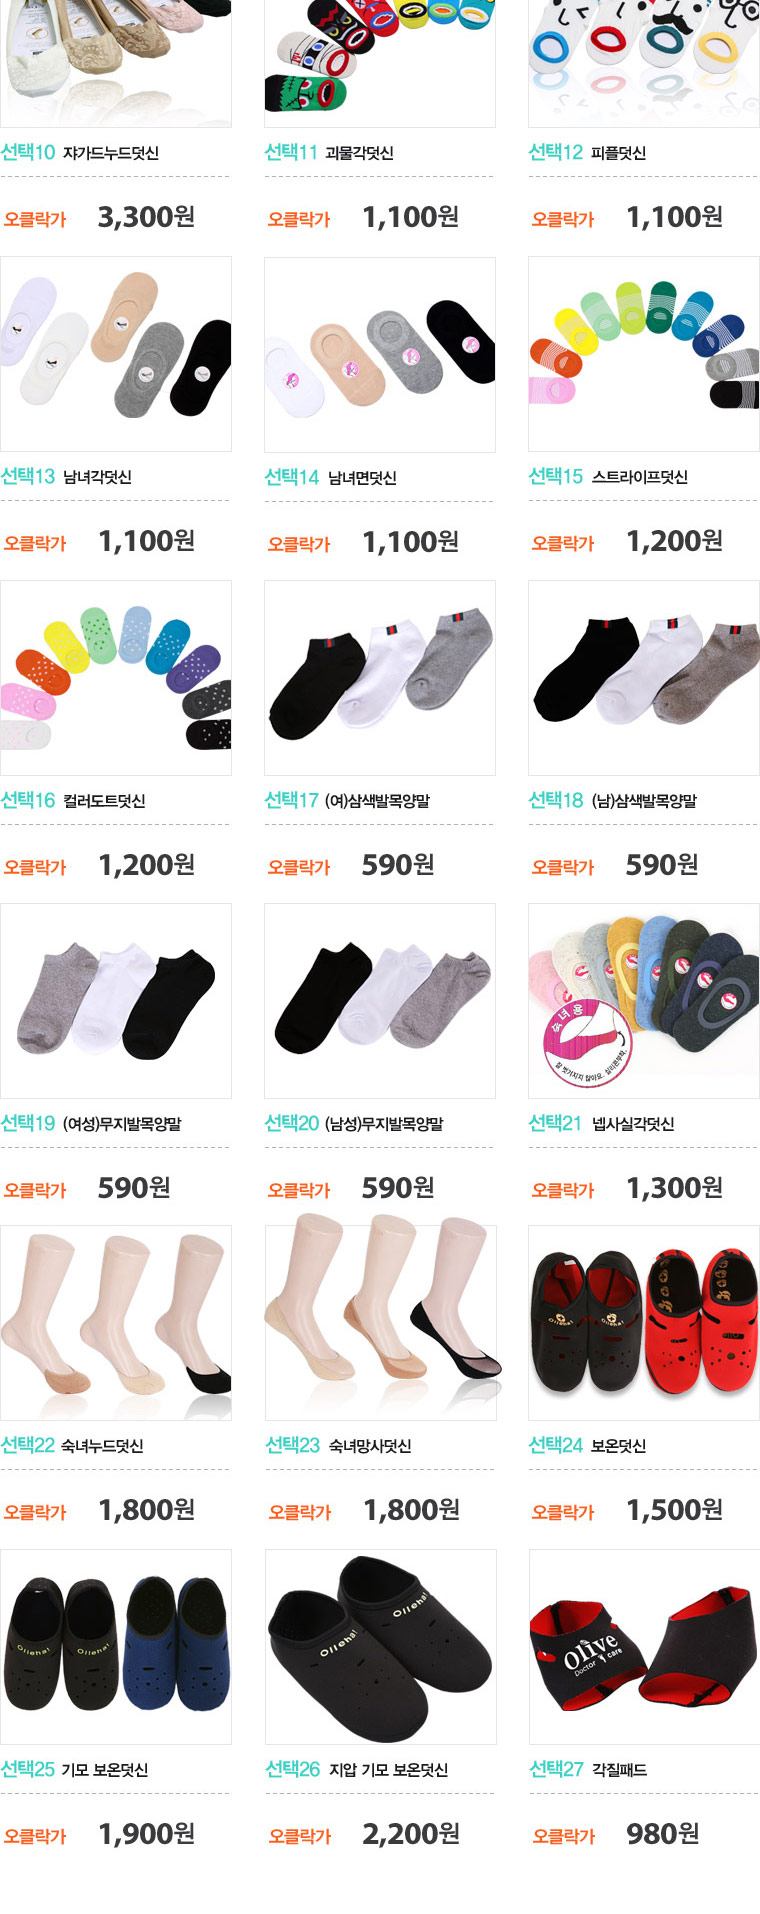Click the 980원 price for 각질패드
The height and width of the screenshot is (1914, 760).
point(662,1833)
